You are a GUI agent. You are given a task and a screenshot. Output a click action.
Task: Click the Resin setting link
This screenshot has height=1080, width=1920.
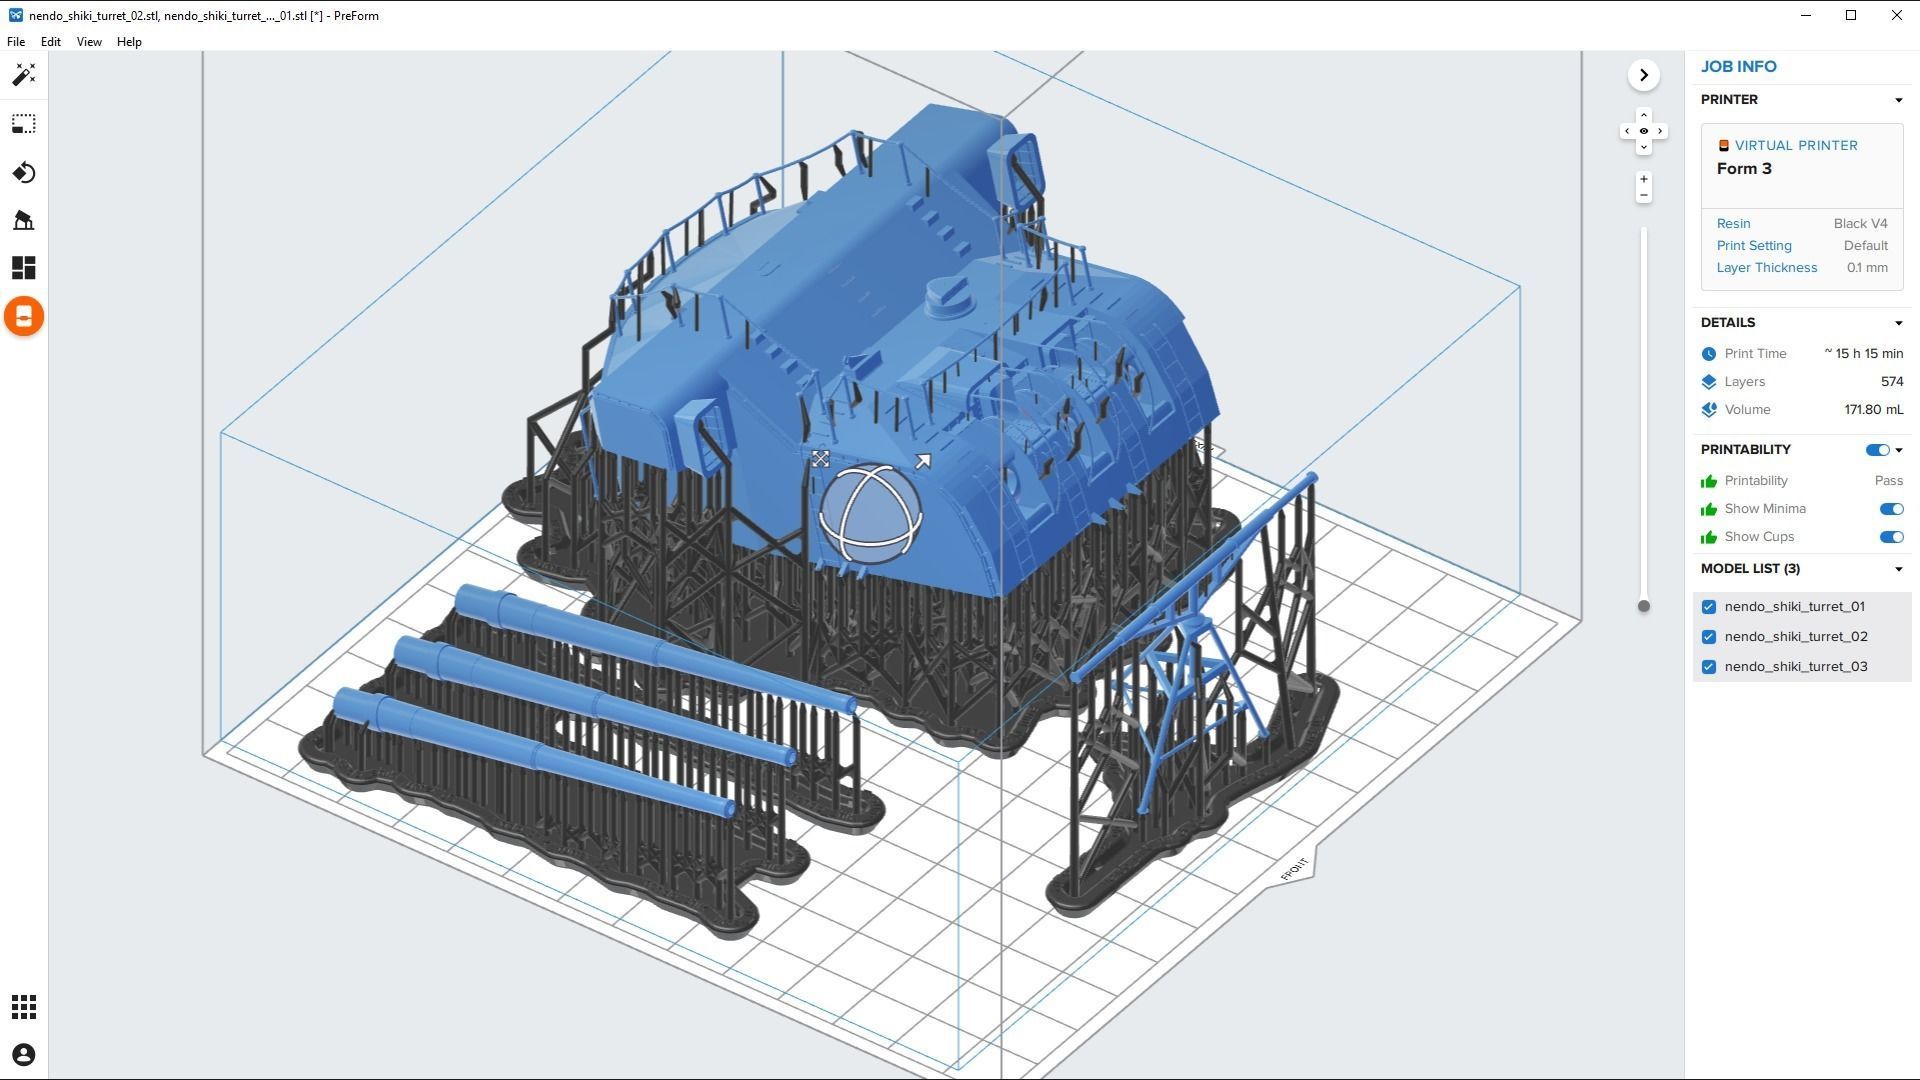click(x=1733, y=224)
